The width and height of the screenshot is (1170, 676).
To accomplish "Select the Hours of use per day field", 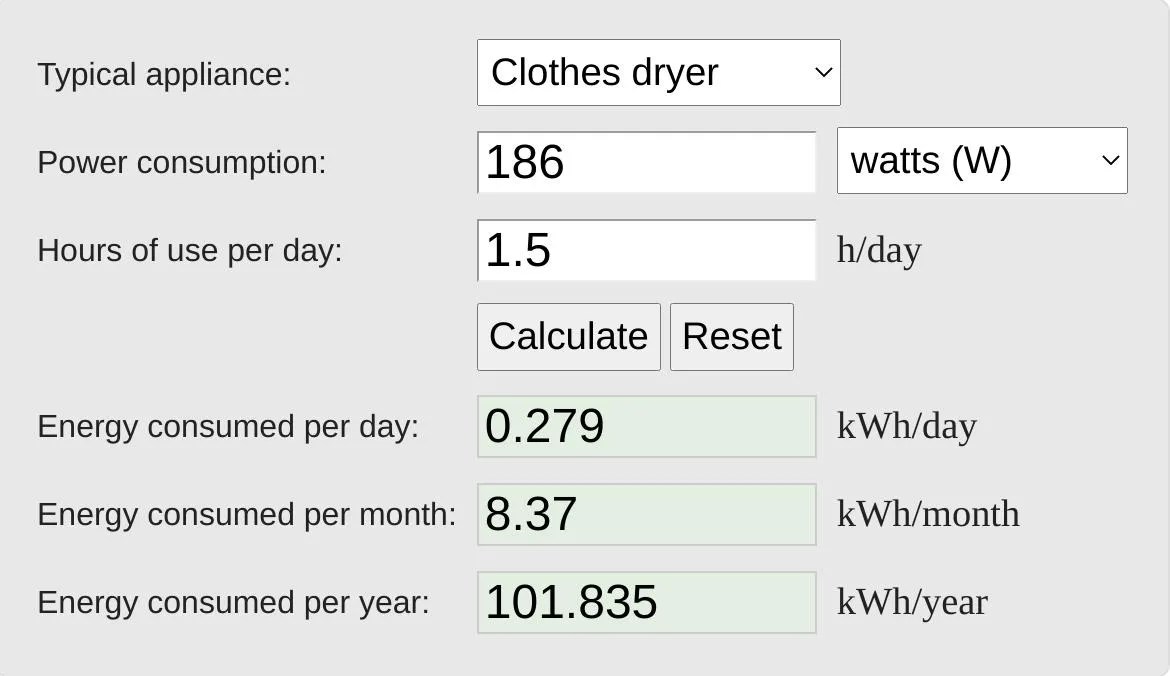I will [647, 249].
